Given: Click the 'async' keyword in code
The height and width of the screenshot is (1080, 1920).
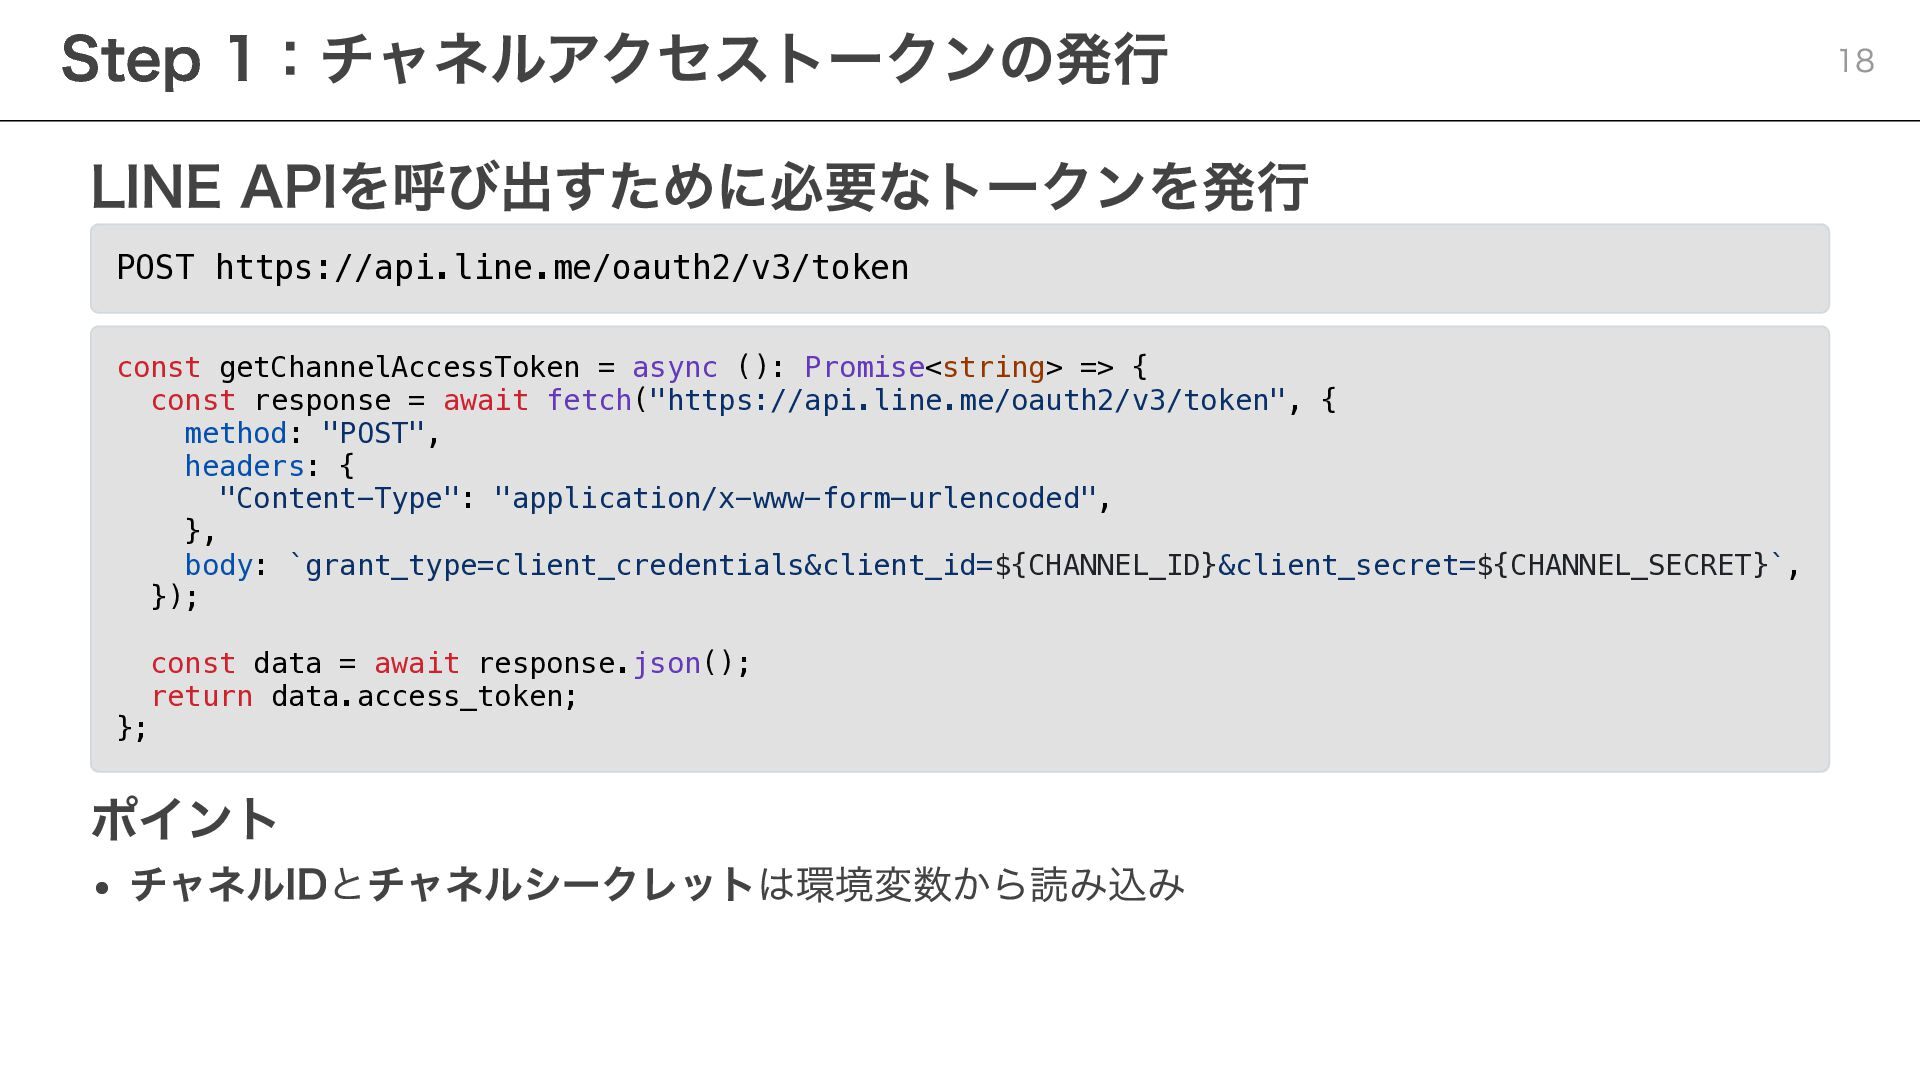Looking at the screenshot, I should tap(674, 367).
